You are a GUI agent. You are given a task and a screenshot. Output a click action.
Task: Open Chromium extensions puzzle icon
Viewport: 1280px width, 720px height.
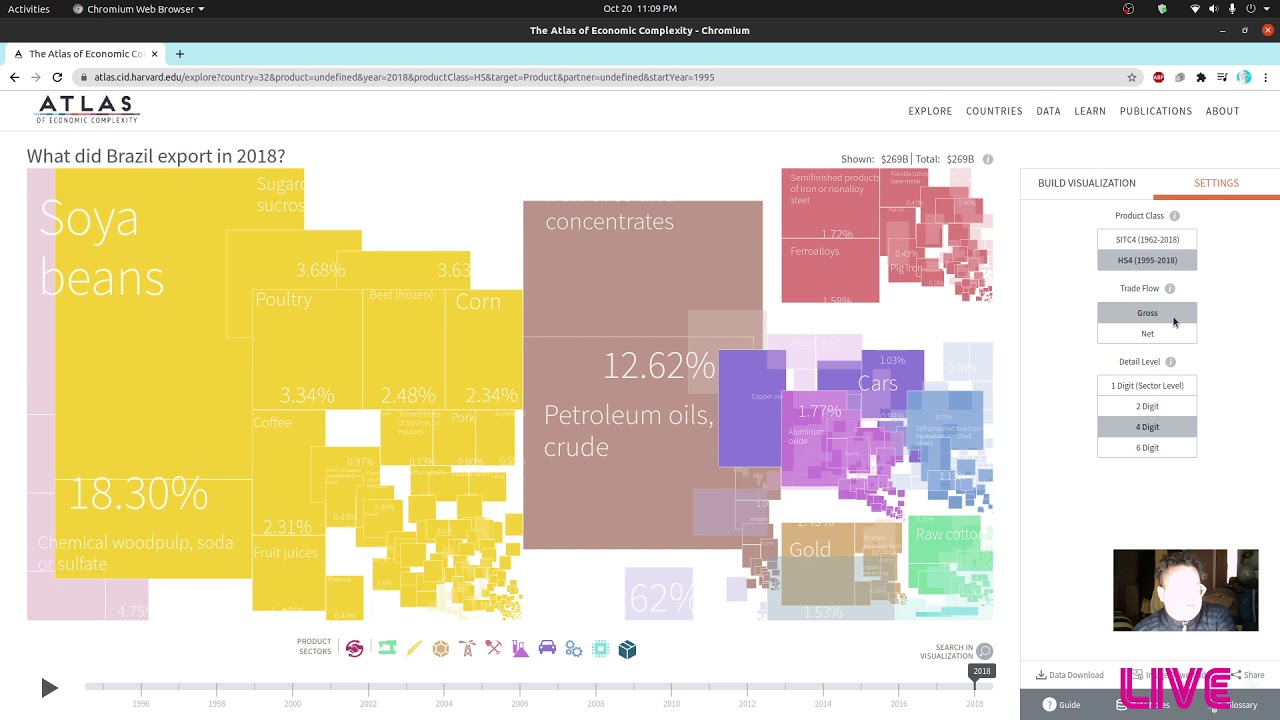click(1201, 77)
